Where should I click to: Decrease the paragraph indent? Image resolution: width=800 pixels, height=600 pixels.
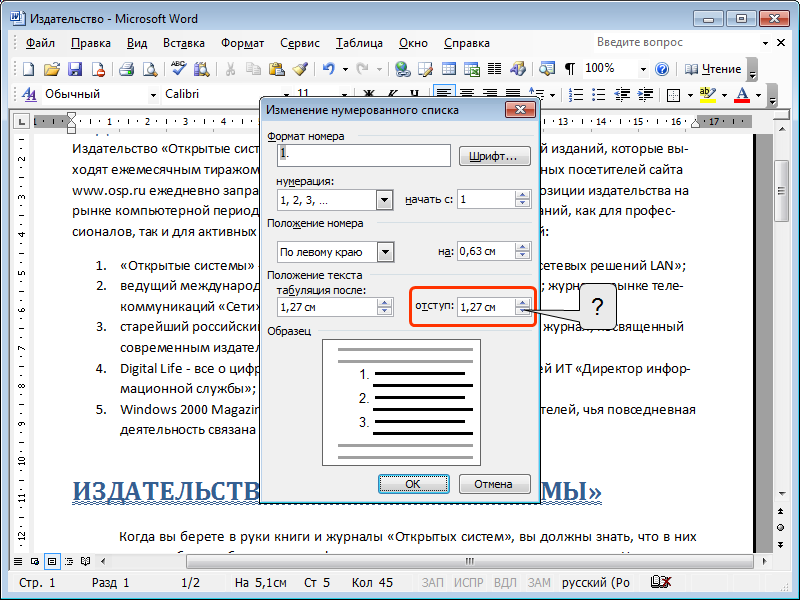point(622,94)
